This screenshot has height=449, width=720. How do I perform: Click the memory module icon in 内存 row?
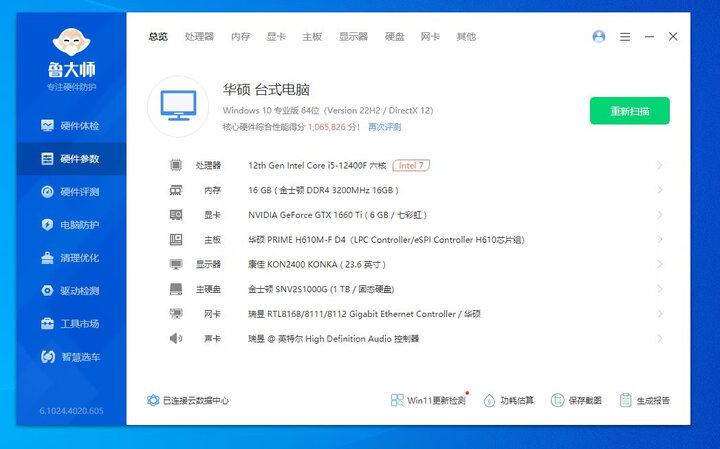(x=176, y=190)
